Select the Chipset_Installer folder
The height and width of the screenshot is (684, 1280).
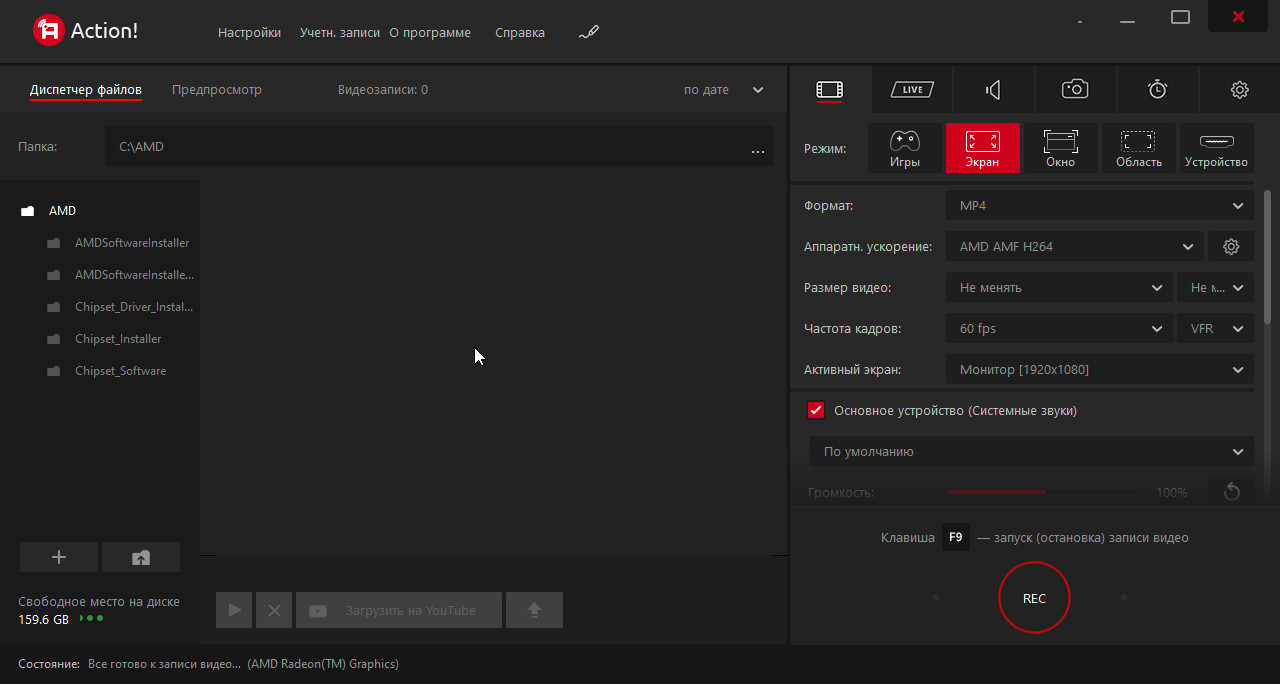click(118, 339)
